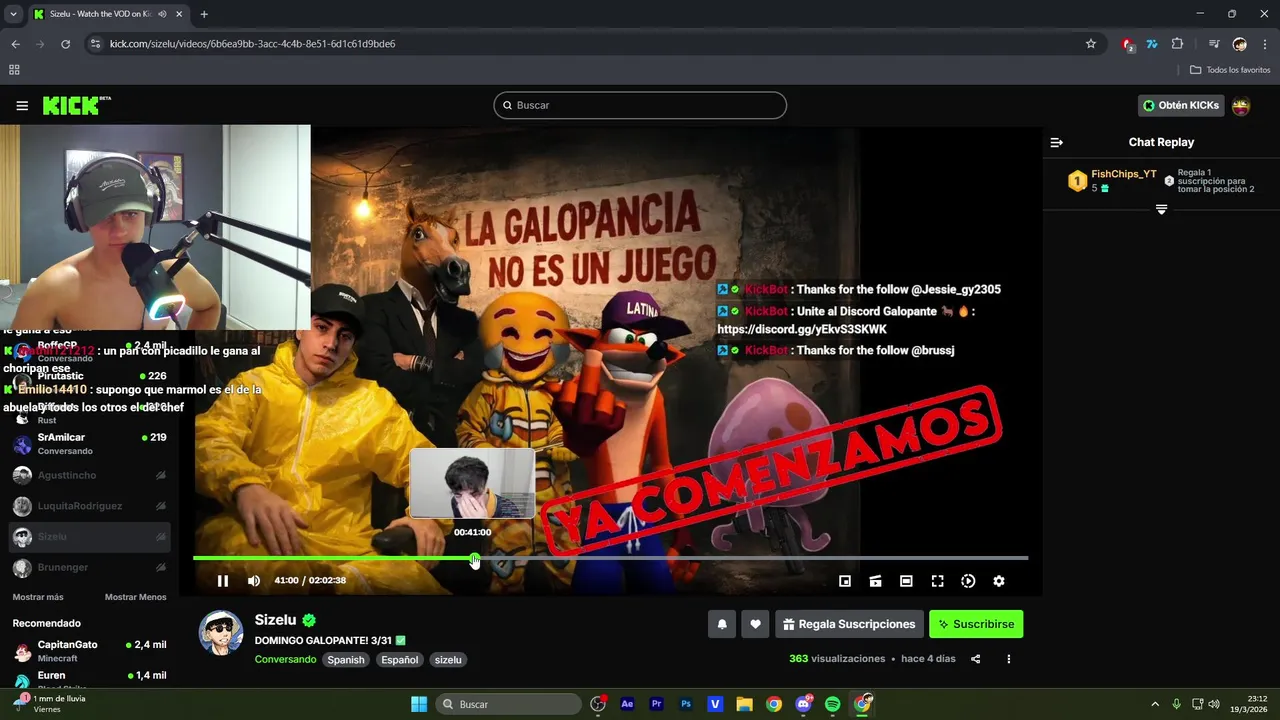Open LuquitaRodriguez channel in sidebar

90,506
